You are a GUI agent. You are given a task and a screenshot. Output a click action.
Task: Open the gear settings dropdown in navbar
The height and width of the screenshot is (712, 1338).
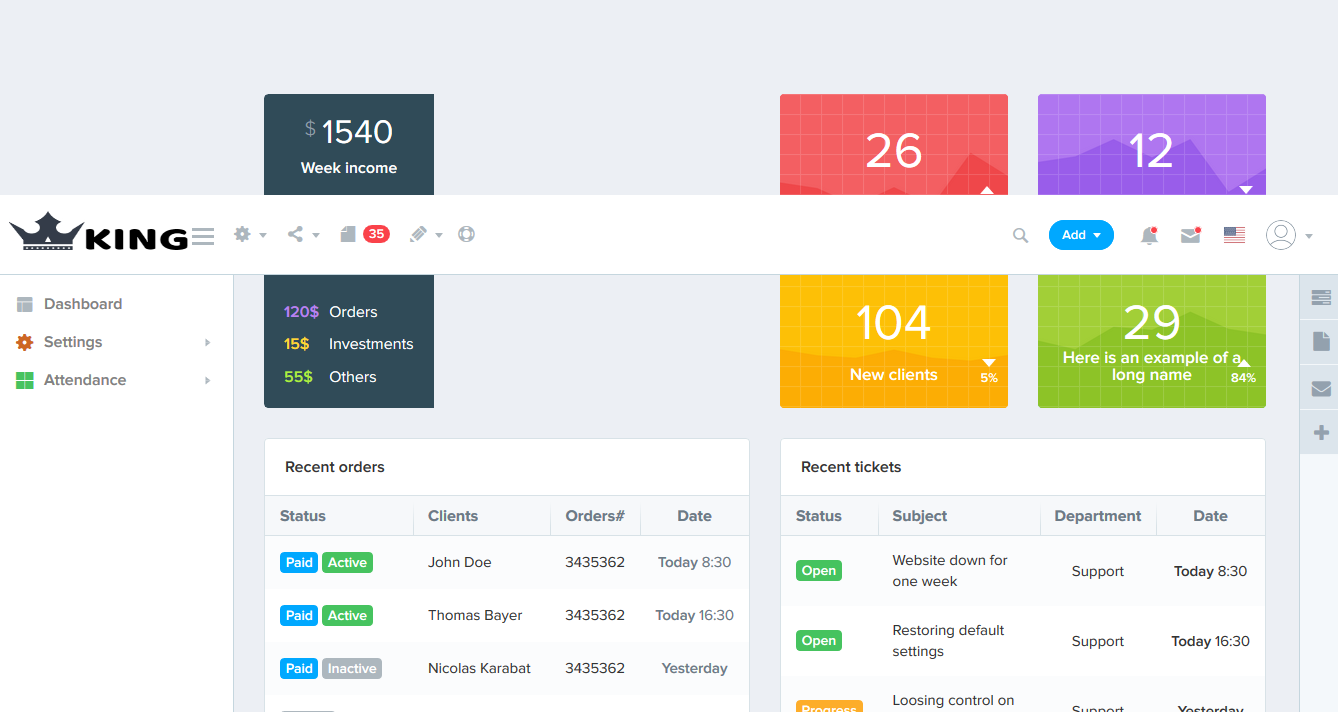[249, 234]
